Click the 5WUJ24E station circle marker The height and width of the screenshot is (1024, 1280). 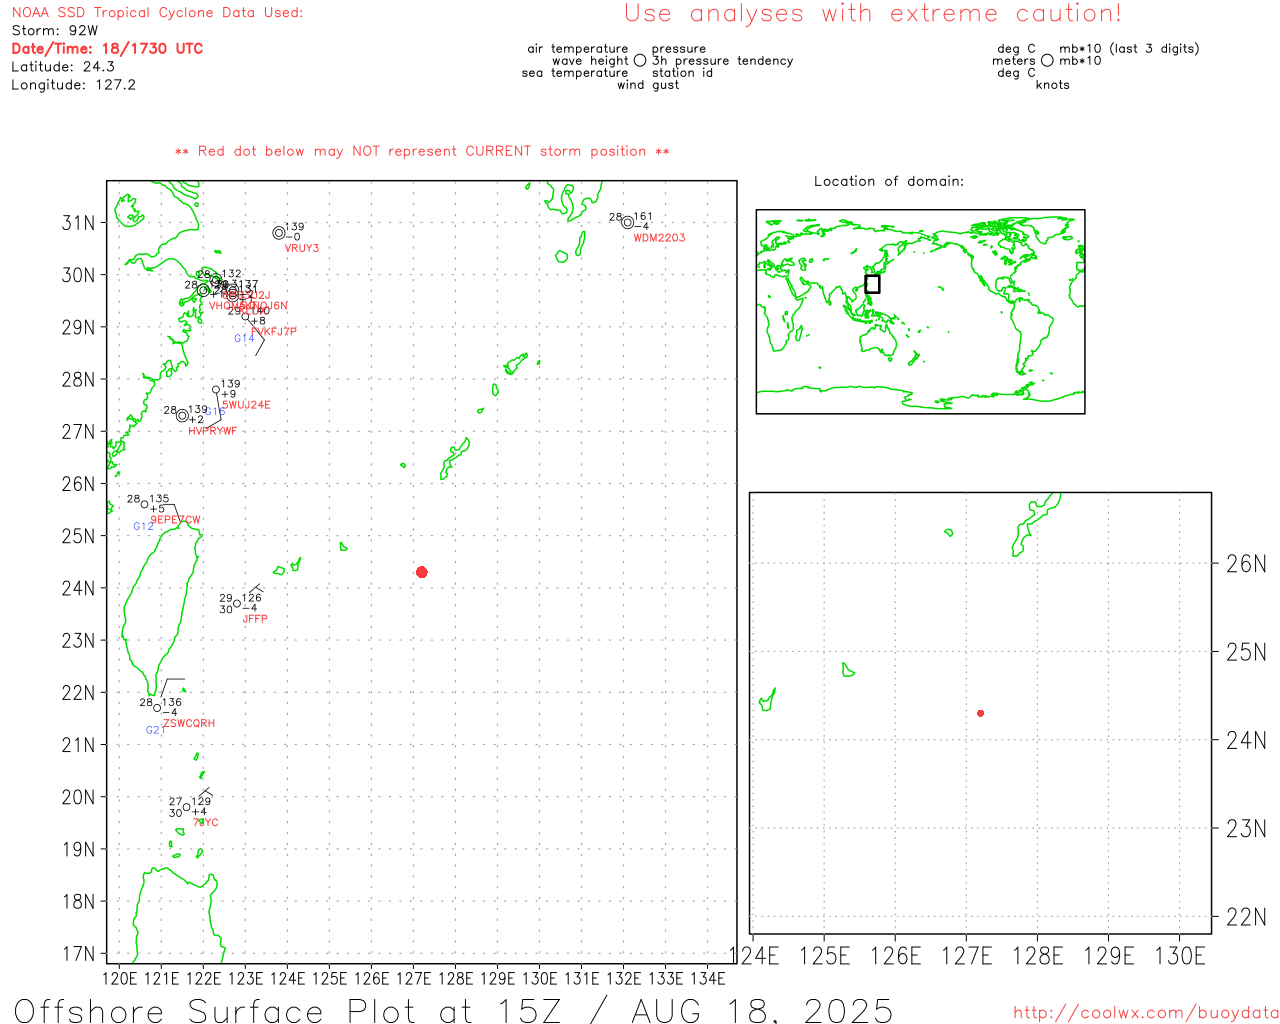(216, 390)
